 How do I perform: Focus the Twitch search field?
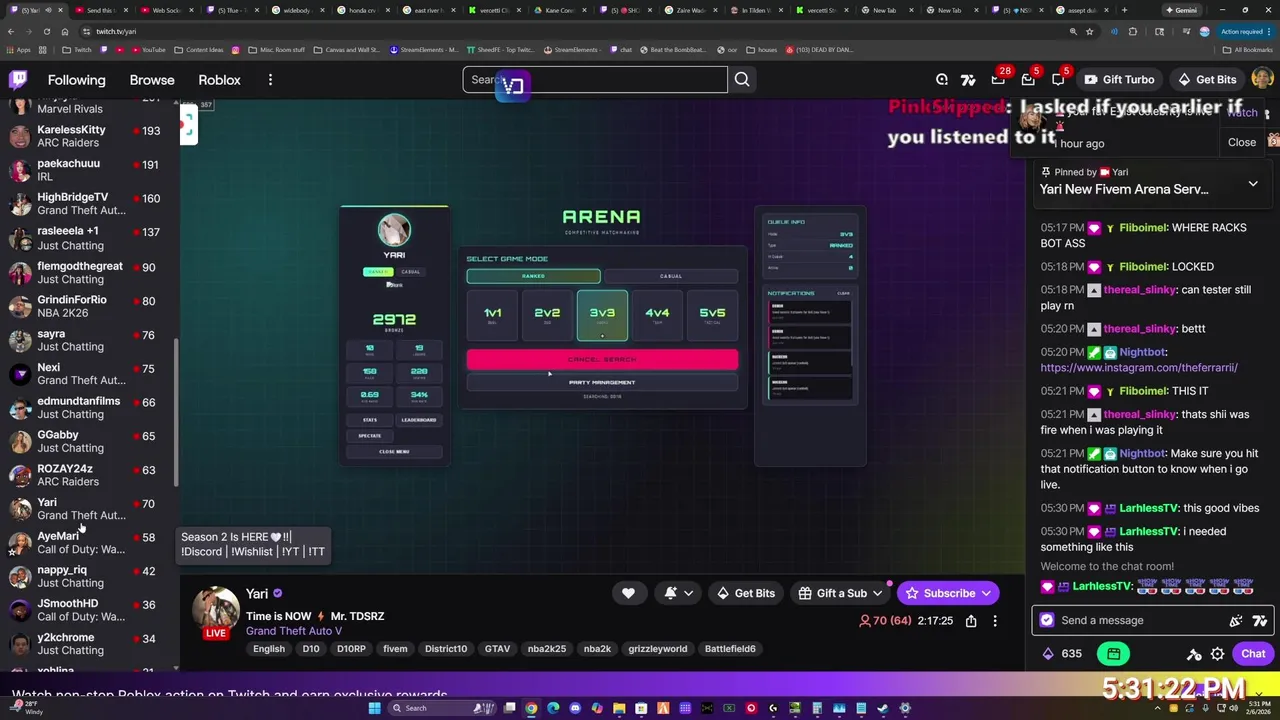pos(595,80)
